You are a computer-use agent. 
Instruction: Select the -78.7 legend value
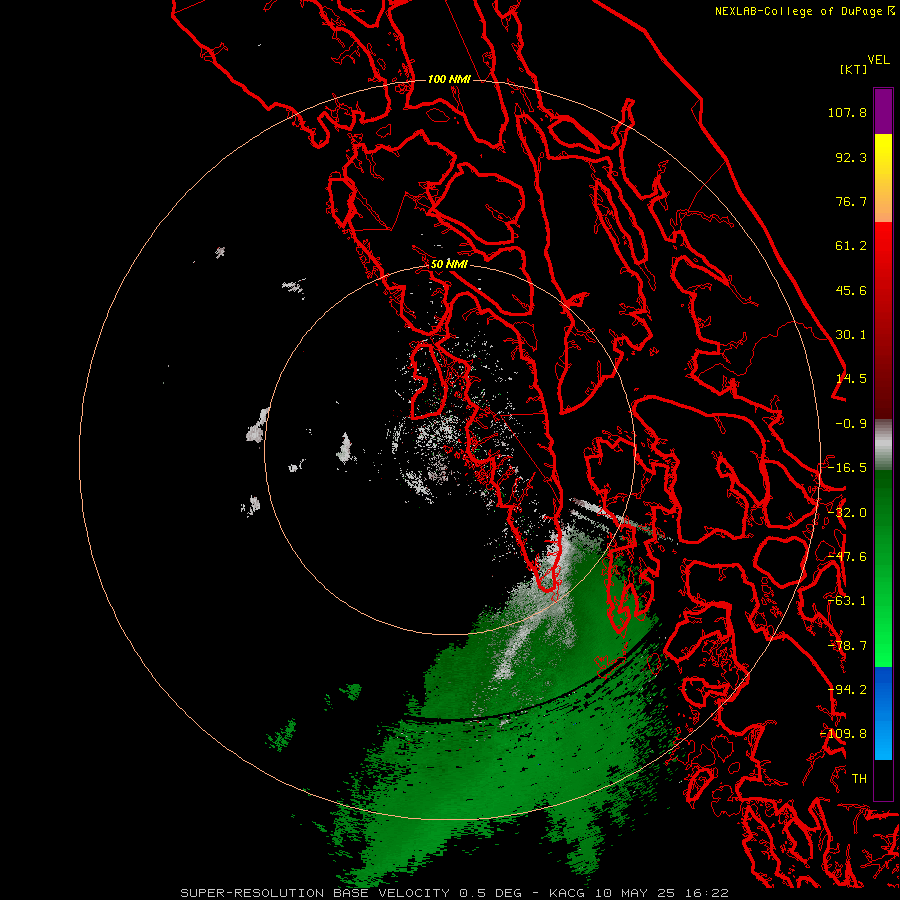pyautogui.click(x=847, y=646)
